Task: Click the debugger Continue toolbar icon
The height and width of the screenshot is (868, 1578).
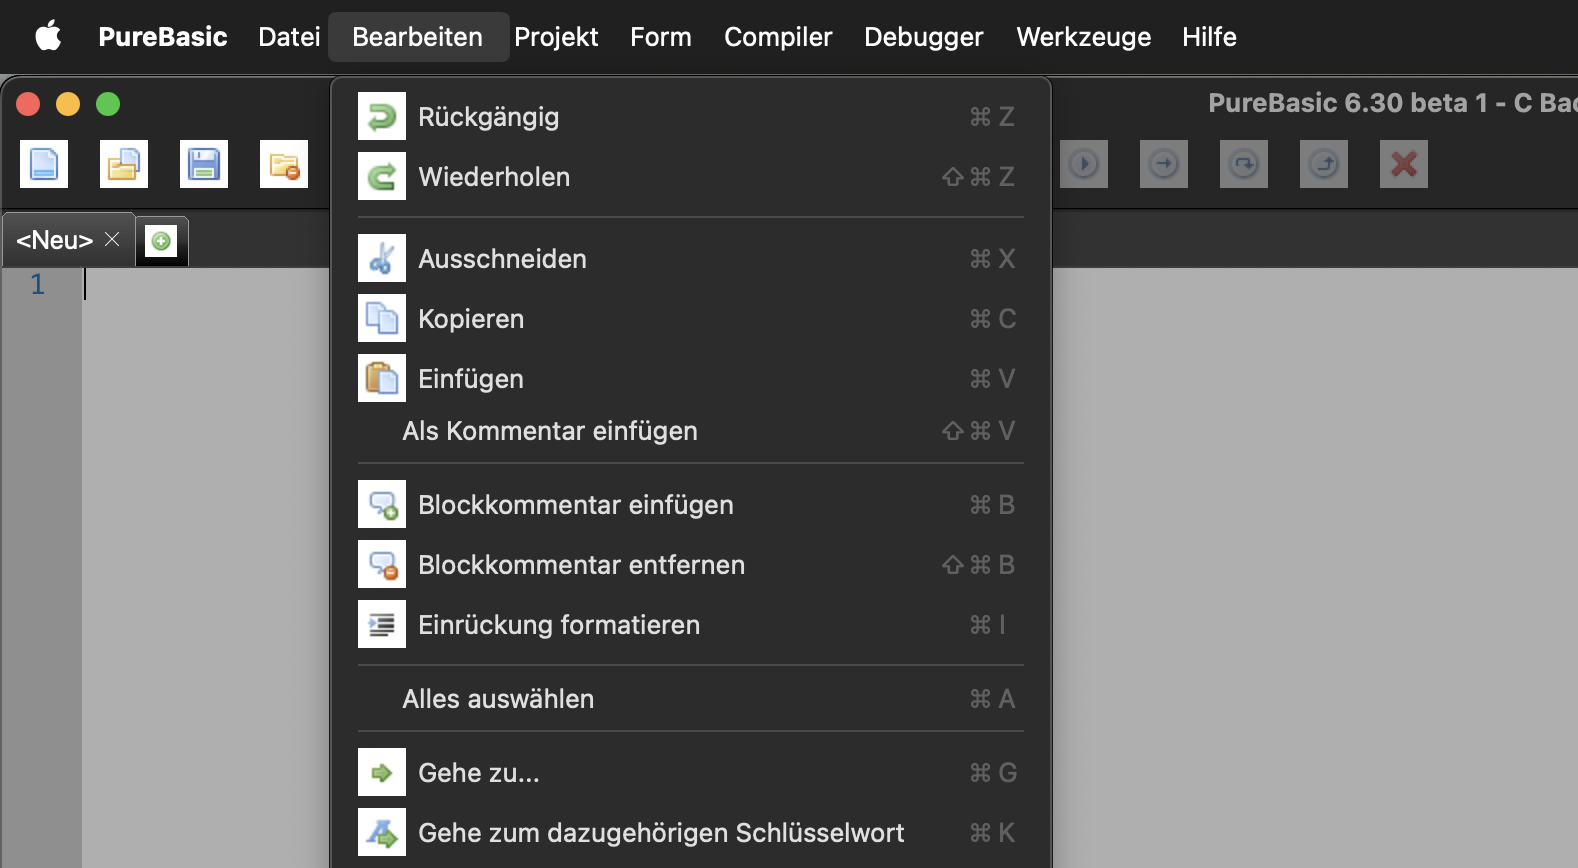Action: click(1084, 164)
